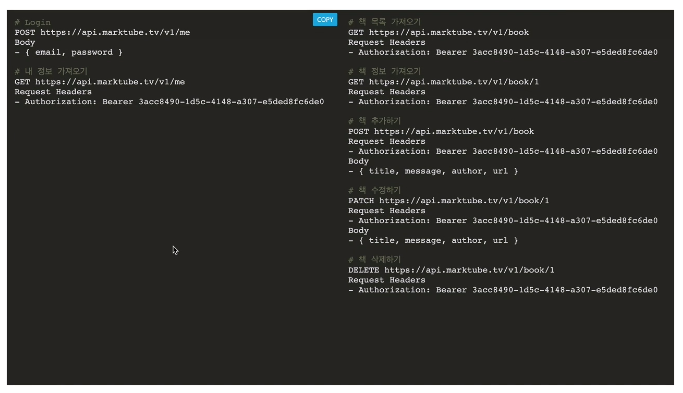Click 'GET https://api.marktube.tv/v1/book' line

tap(439, 32)
